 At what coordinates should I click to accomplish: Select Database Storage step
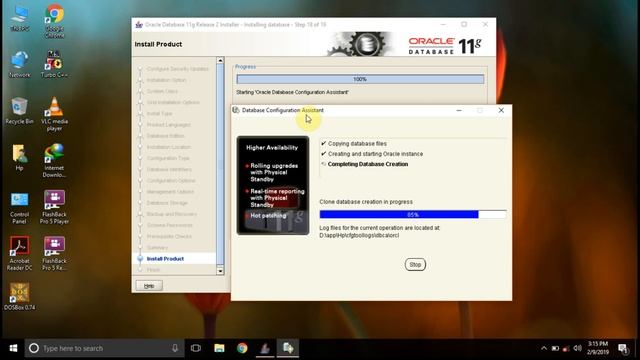(x=167, y=203)
